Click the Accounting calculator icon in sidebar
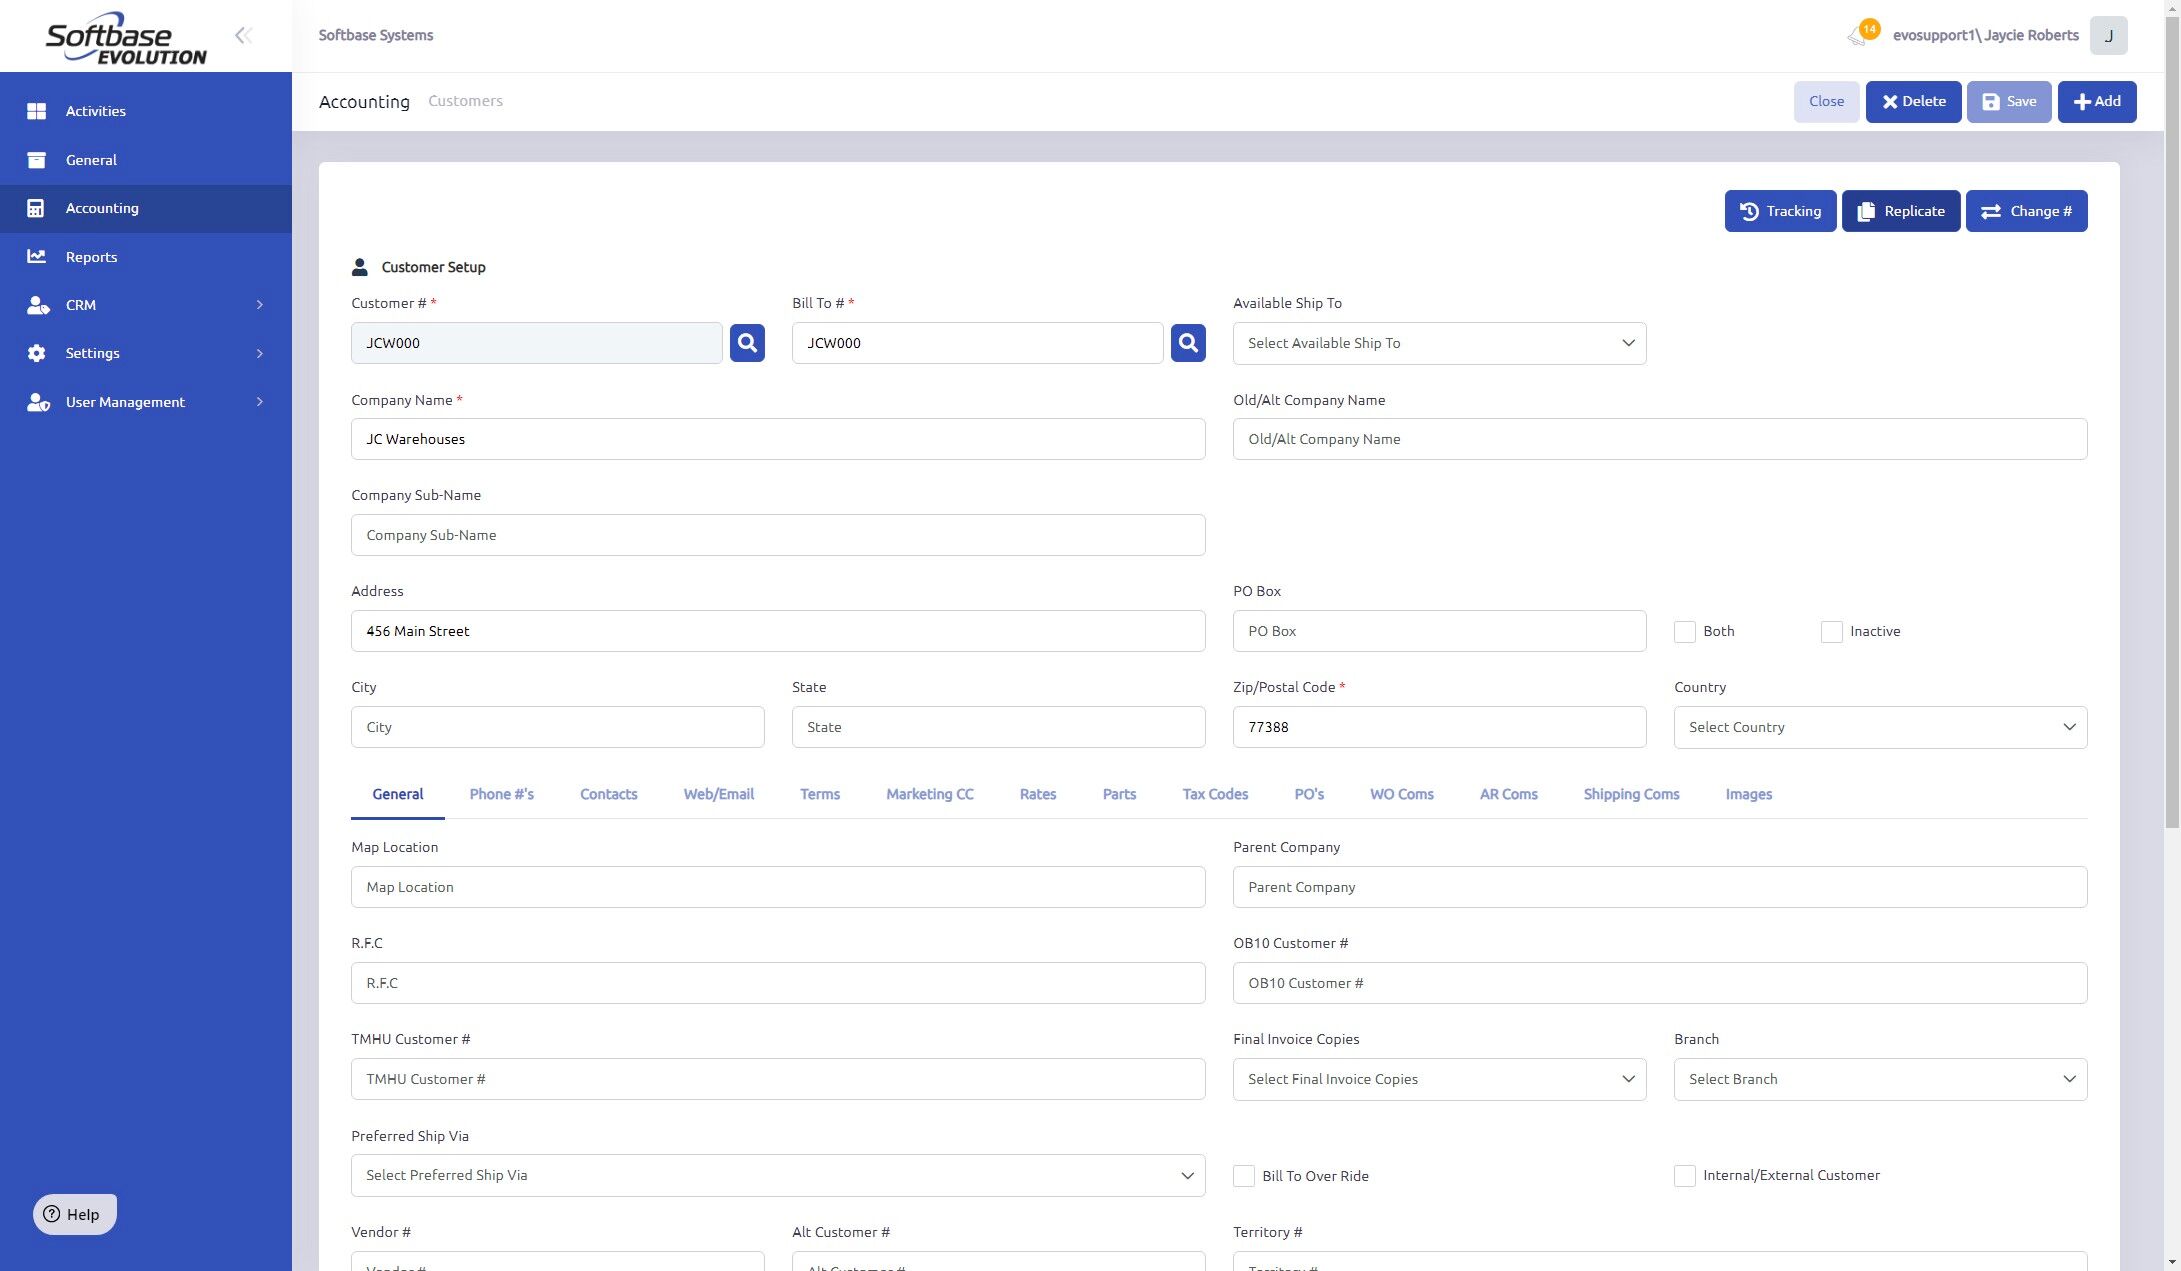Image resolution: width=2181 pixels, height=1271 pixels. coord(36,208)
